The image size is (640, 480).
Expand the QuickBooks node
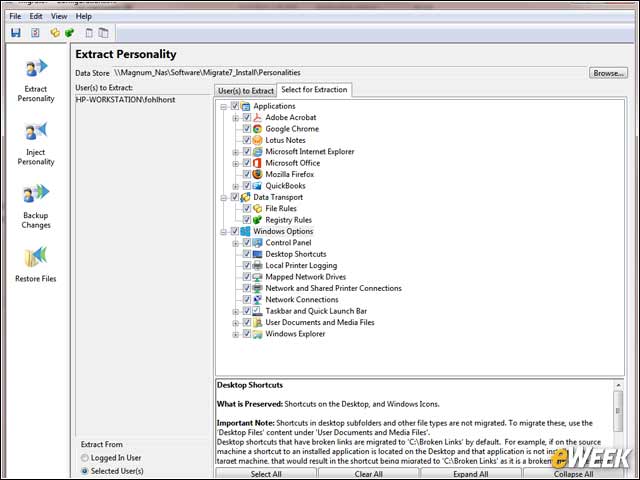(x=236, y=187)
